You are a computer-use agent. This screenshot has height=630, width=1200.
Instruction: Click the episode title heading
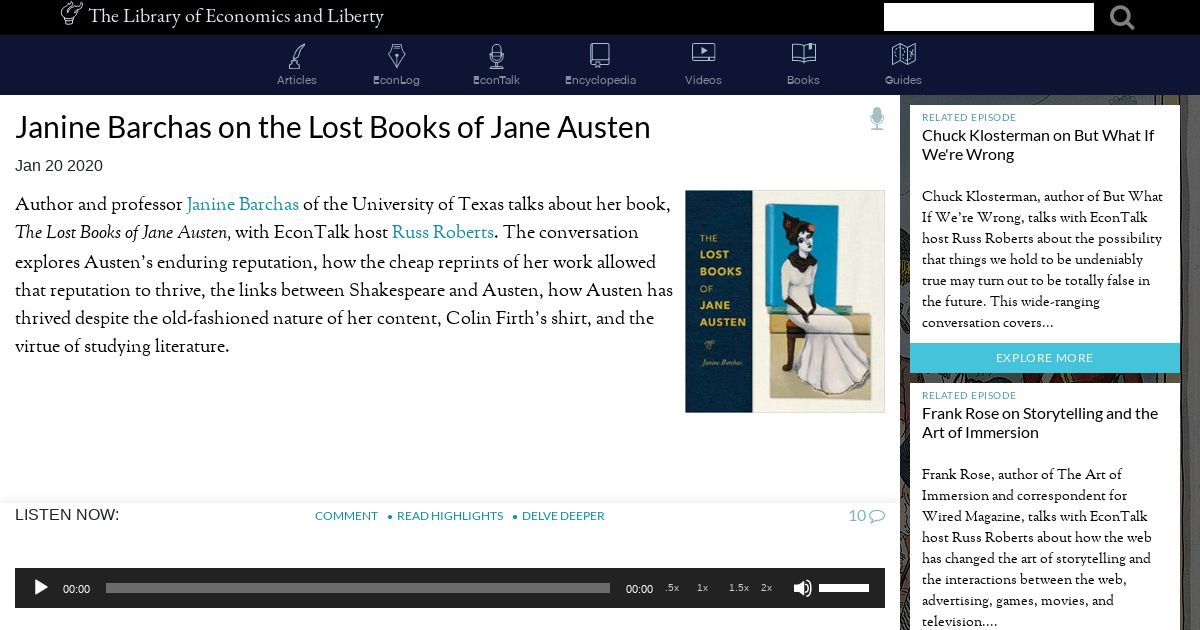333,128
